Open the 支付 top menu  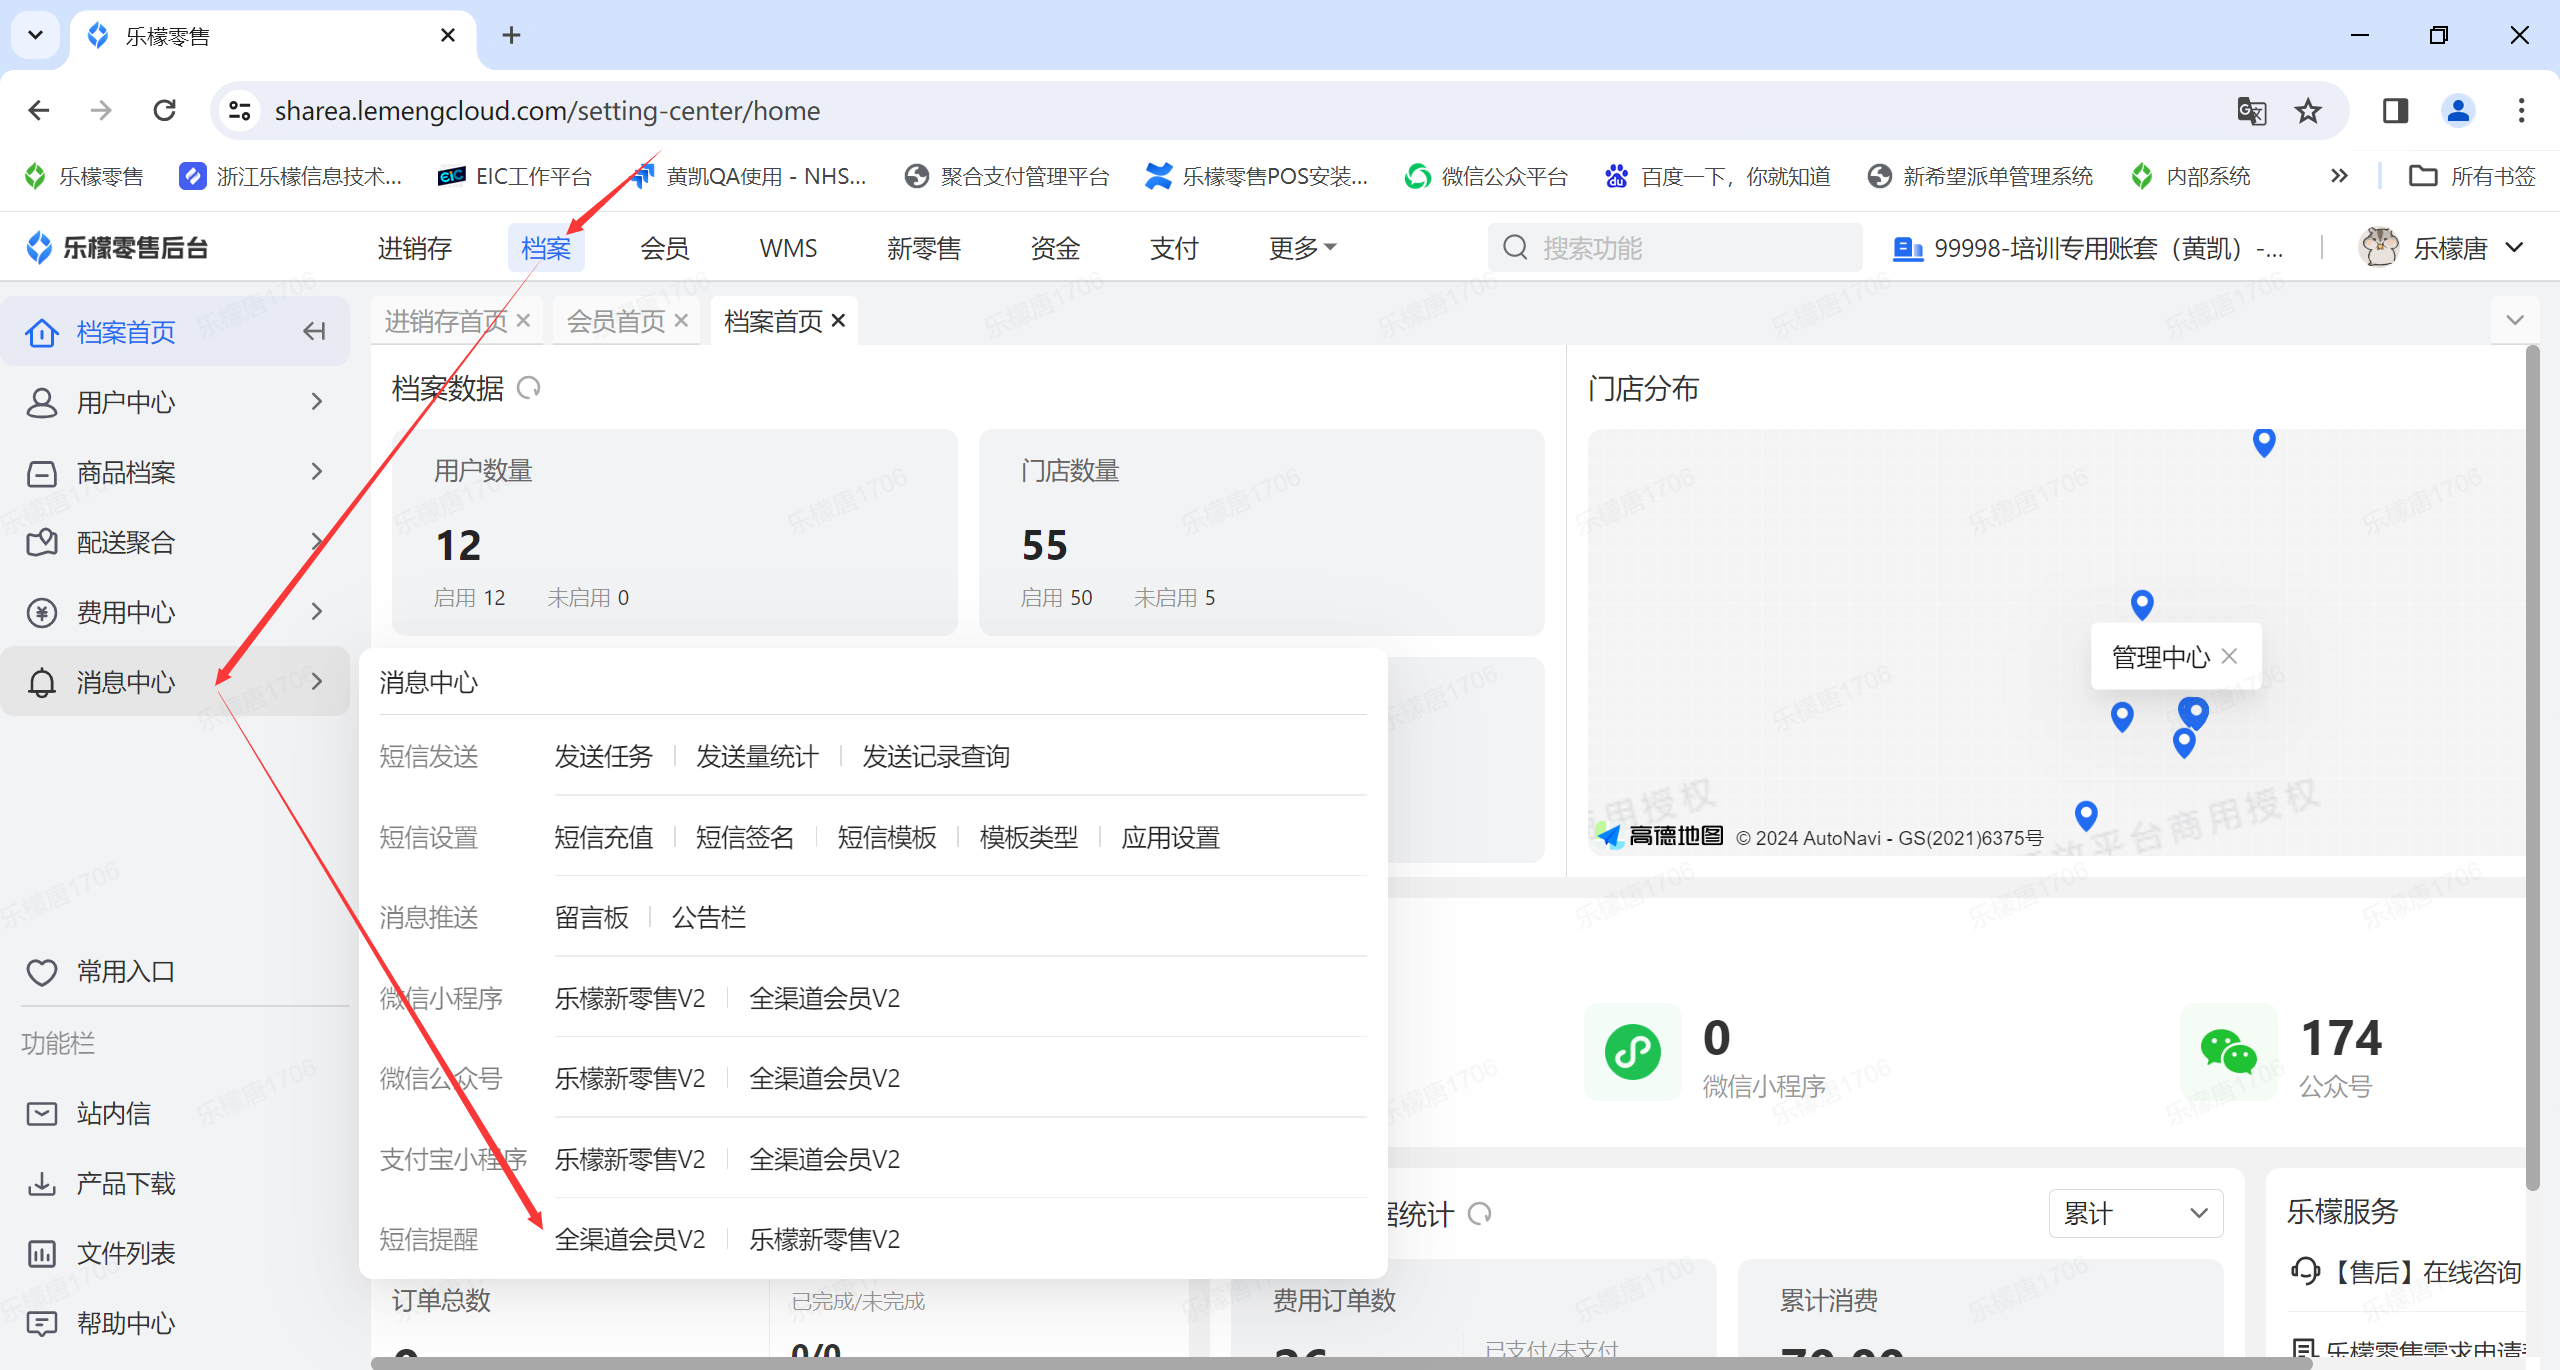[x=1174, y=248]
